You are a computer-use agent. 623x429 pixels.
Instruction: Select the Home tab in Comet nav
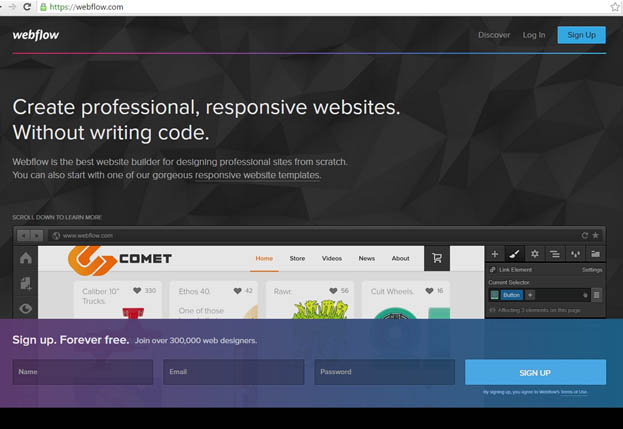click(264, 258)
